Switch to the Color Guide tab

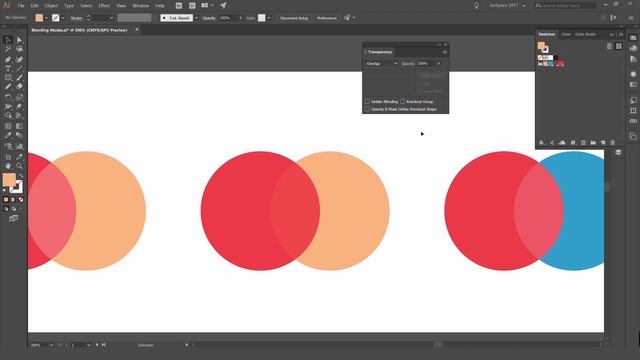click(x=585, y=34)
